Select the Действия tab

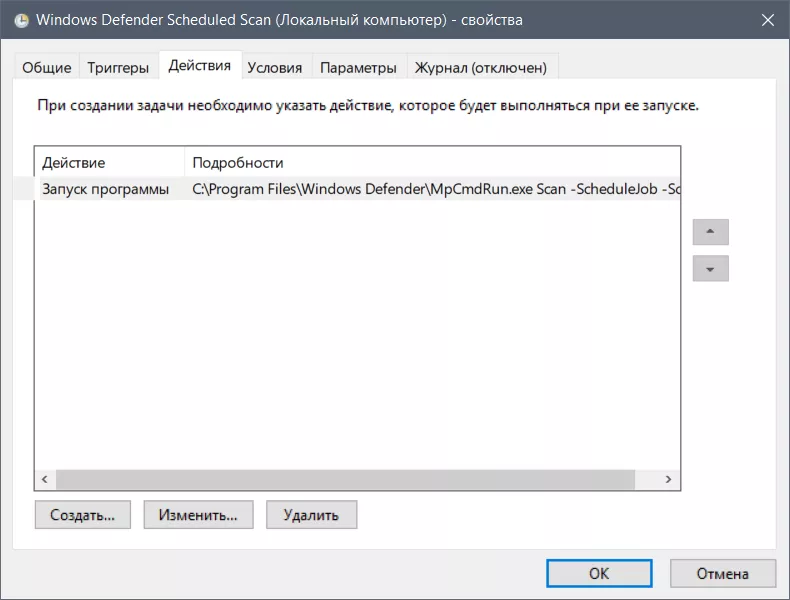(200, 65)
